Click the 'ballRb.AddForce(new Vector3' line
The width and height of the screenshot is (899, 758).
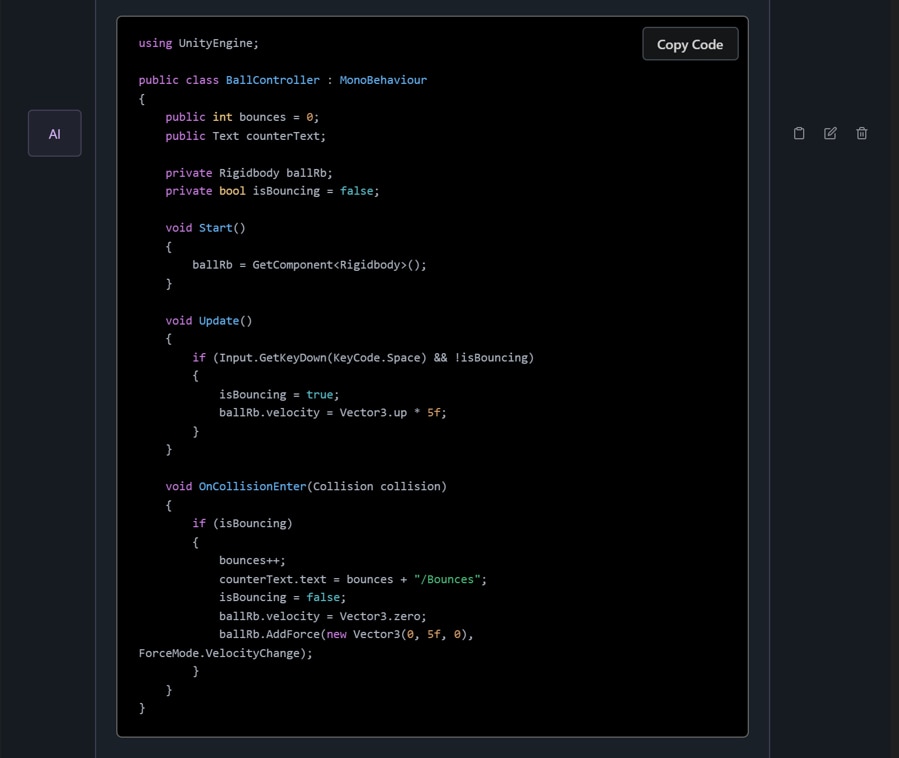[x=346, y=634]
